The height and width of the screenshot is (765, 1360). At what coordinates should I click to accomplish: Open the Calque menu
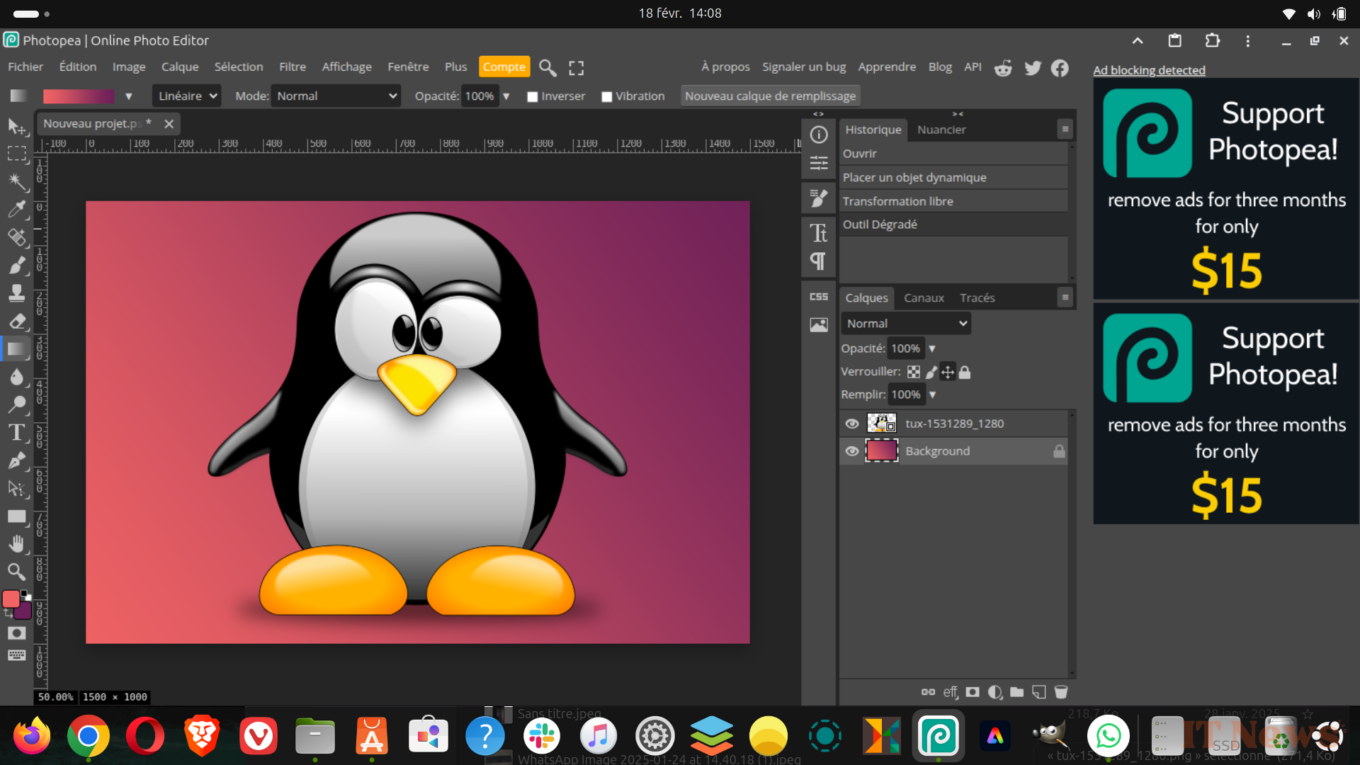(180, 67)
